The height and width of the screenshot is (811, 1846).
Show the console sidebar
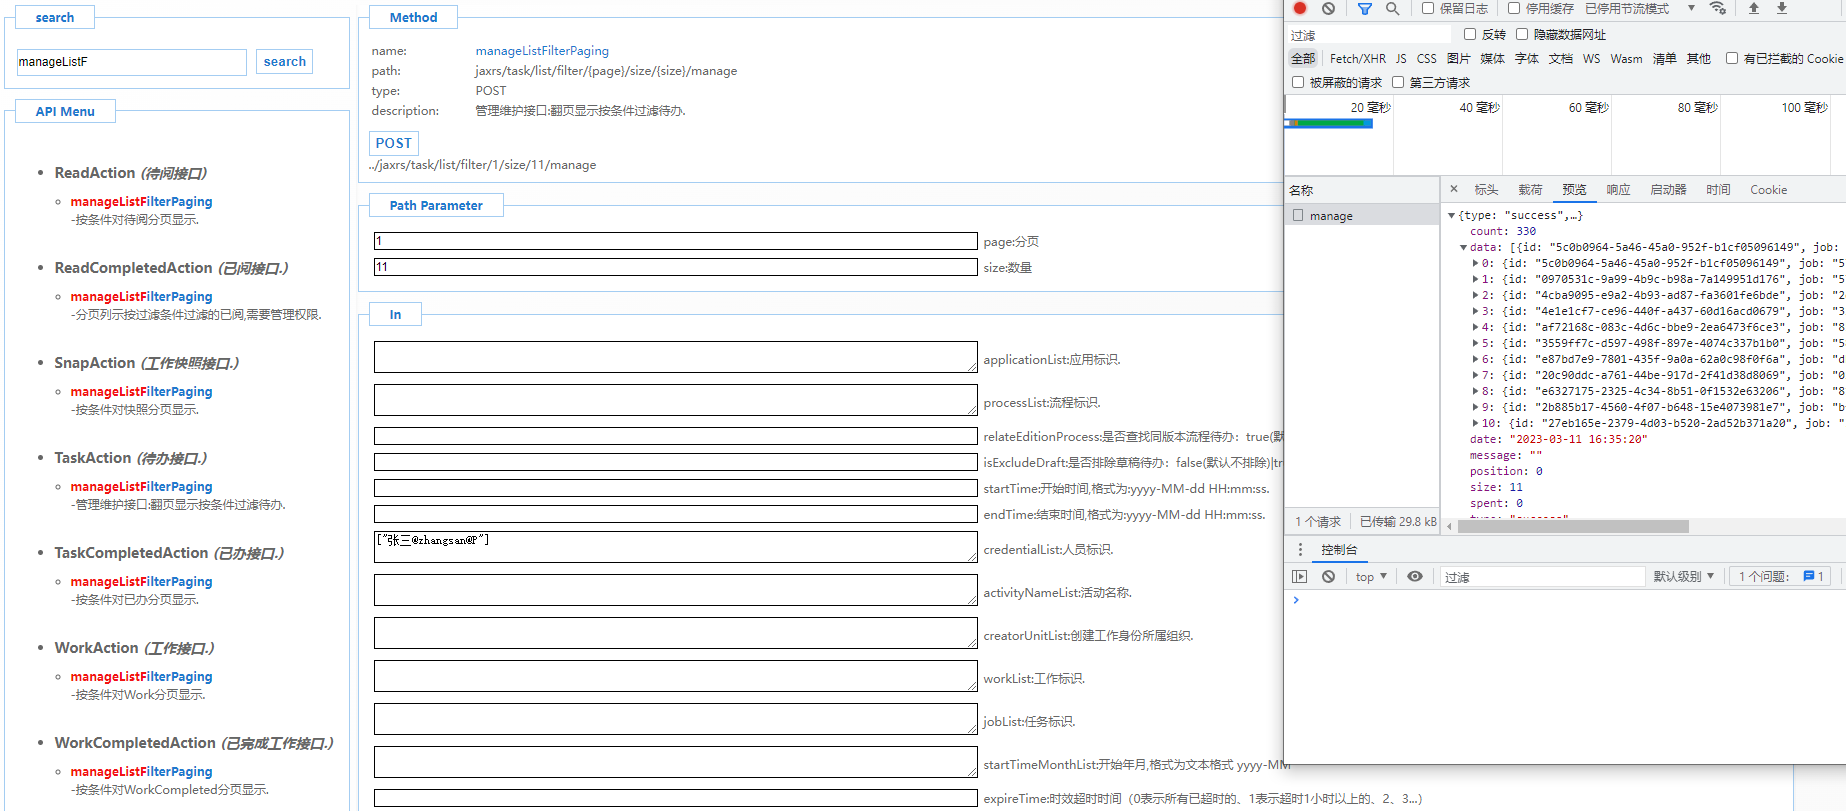pos(1300,577)
